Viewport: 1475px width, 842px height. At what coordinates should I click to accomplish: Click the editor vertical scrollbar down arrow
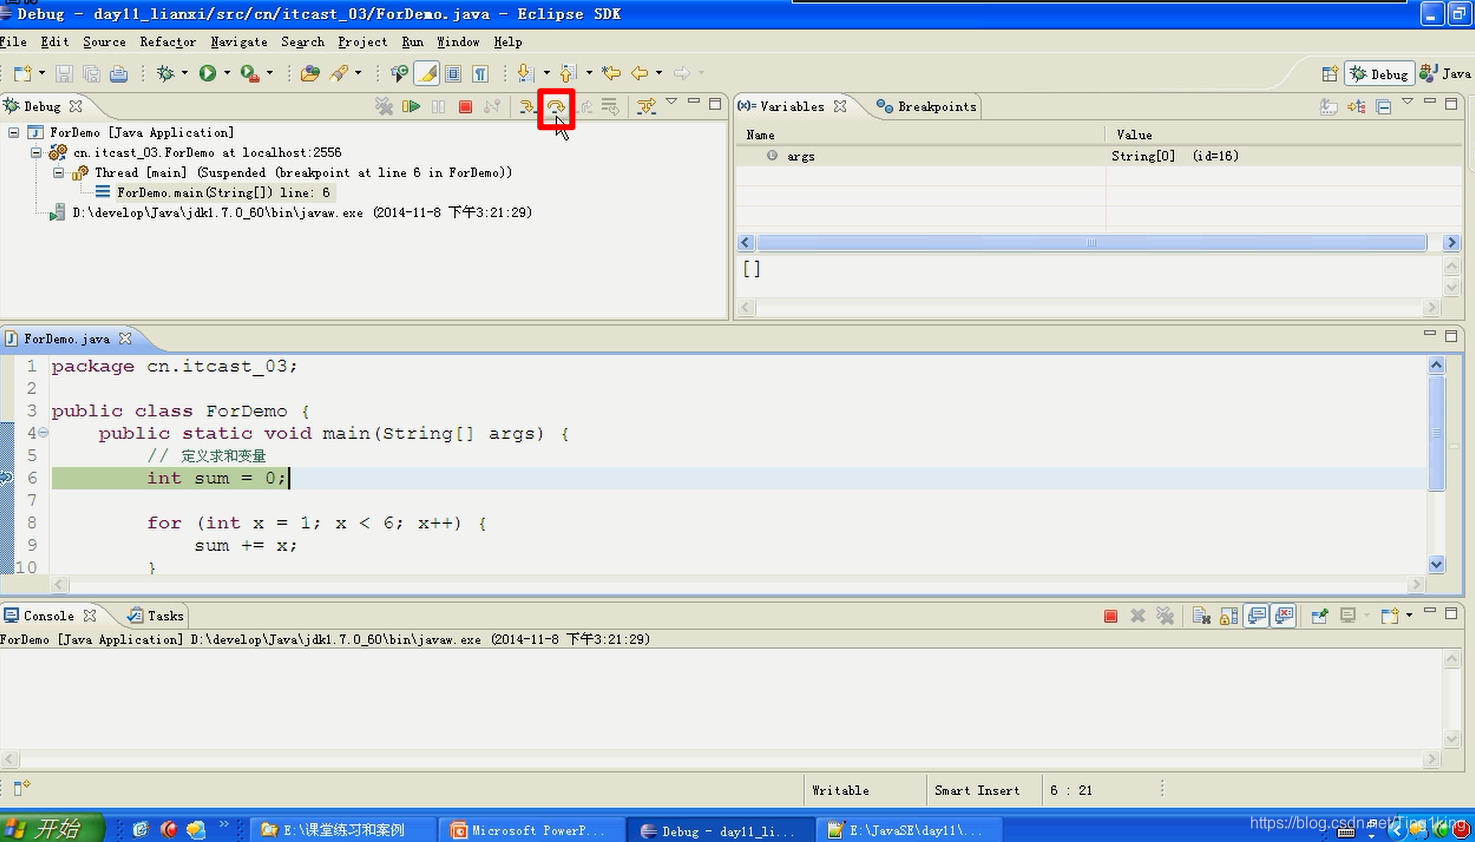[1437, 564]
